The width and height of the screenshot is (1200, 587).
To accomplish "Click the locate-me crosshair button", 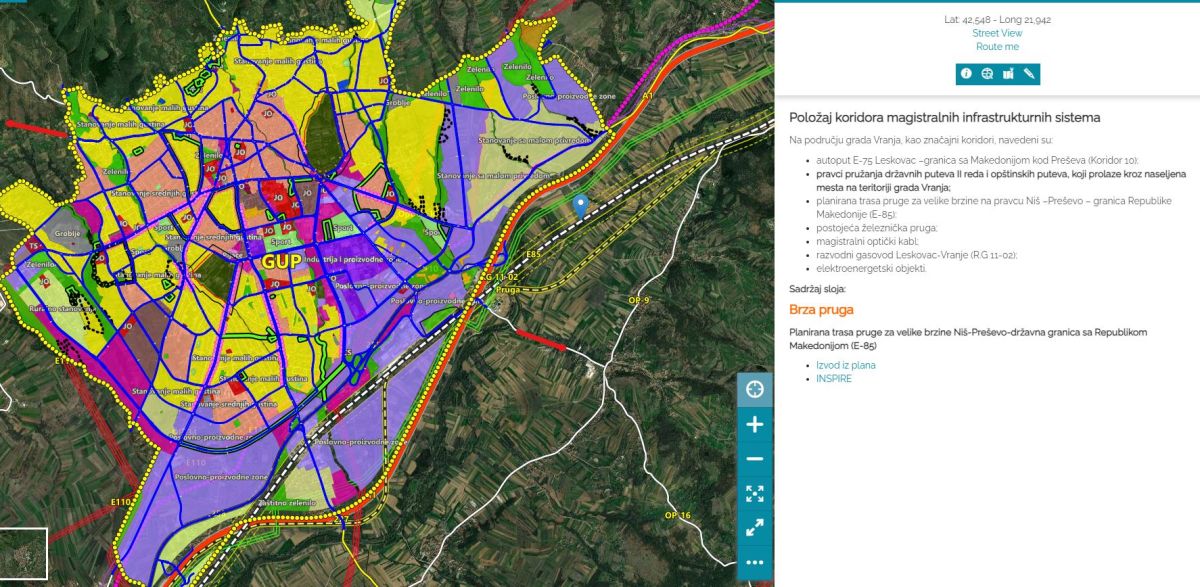I will (x=754, y=389).
